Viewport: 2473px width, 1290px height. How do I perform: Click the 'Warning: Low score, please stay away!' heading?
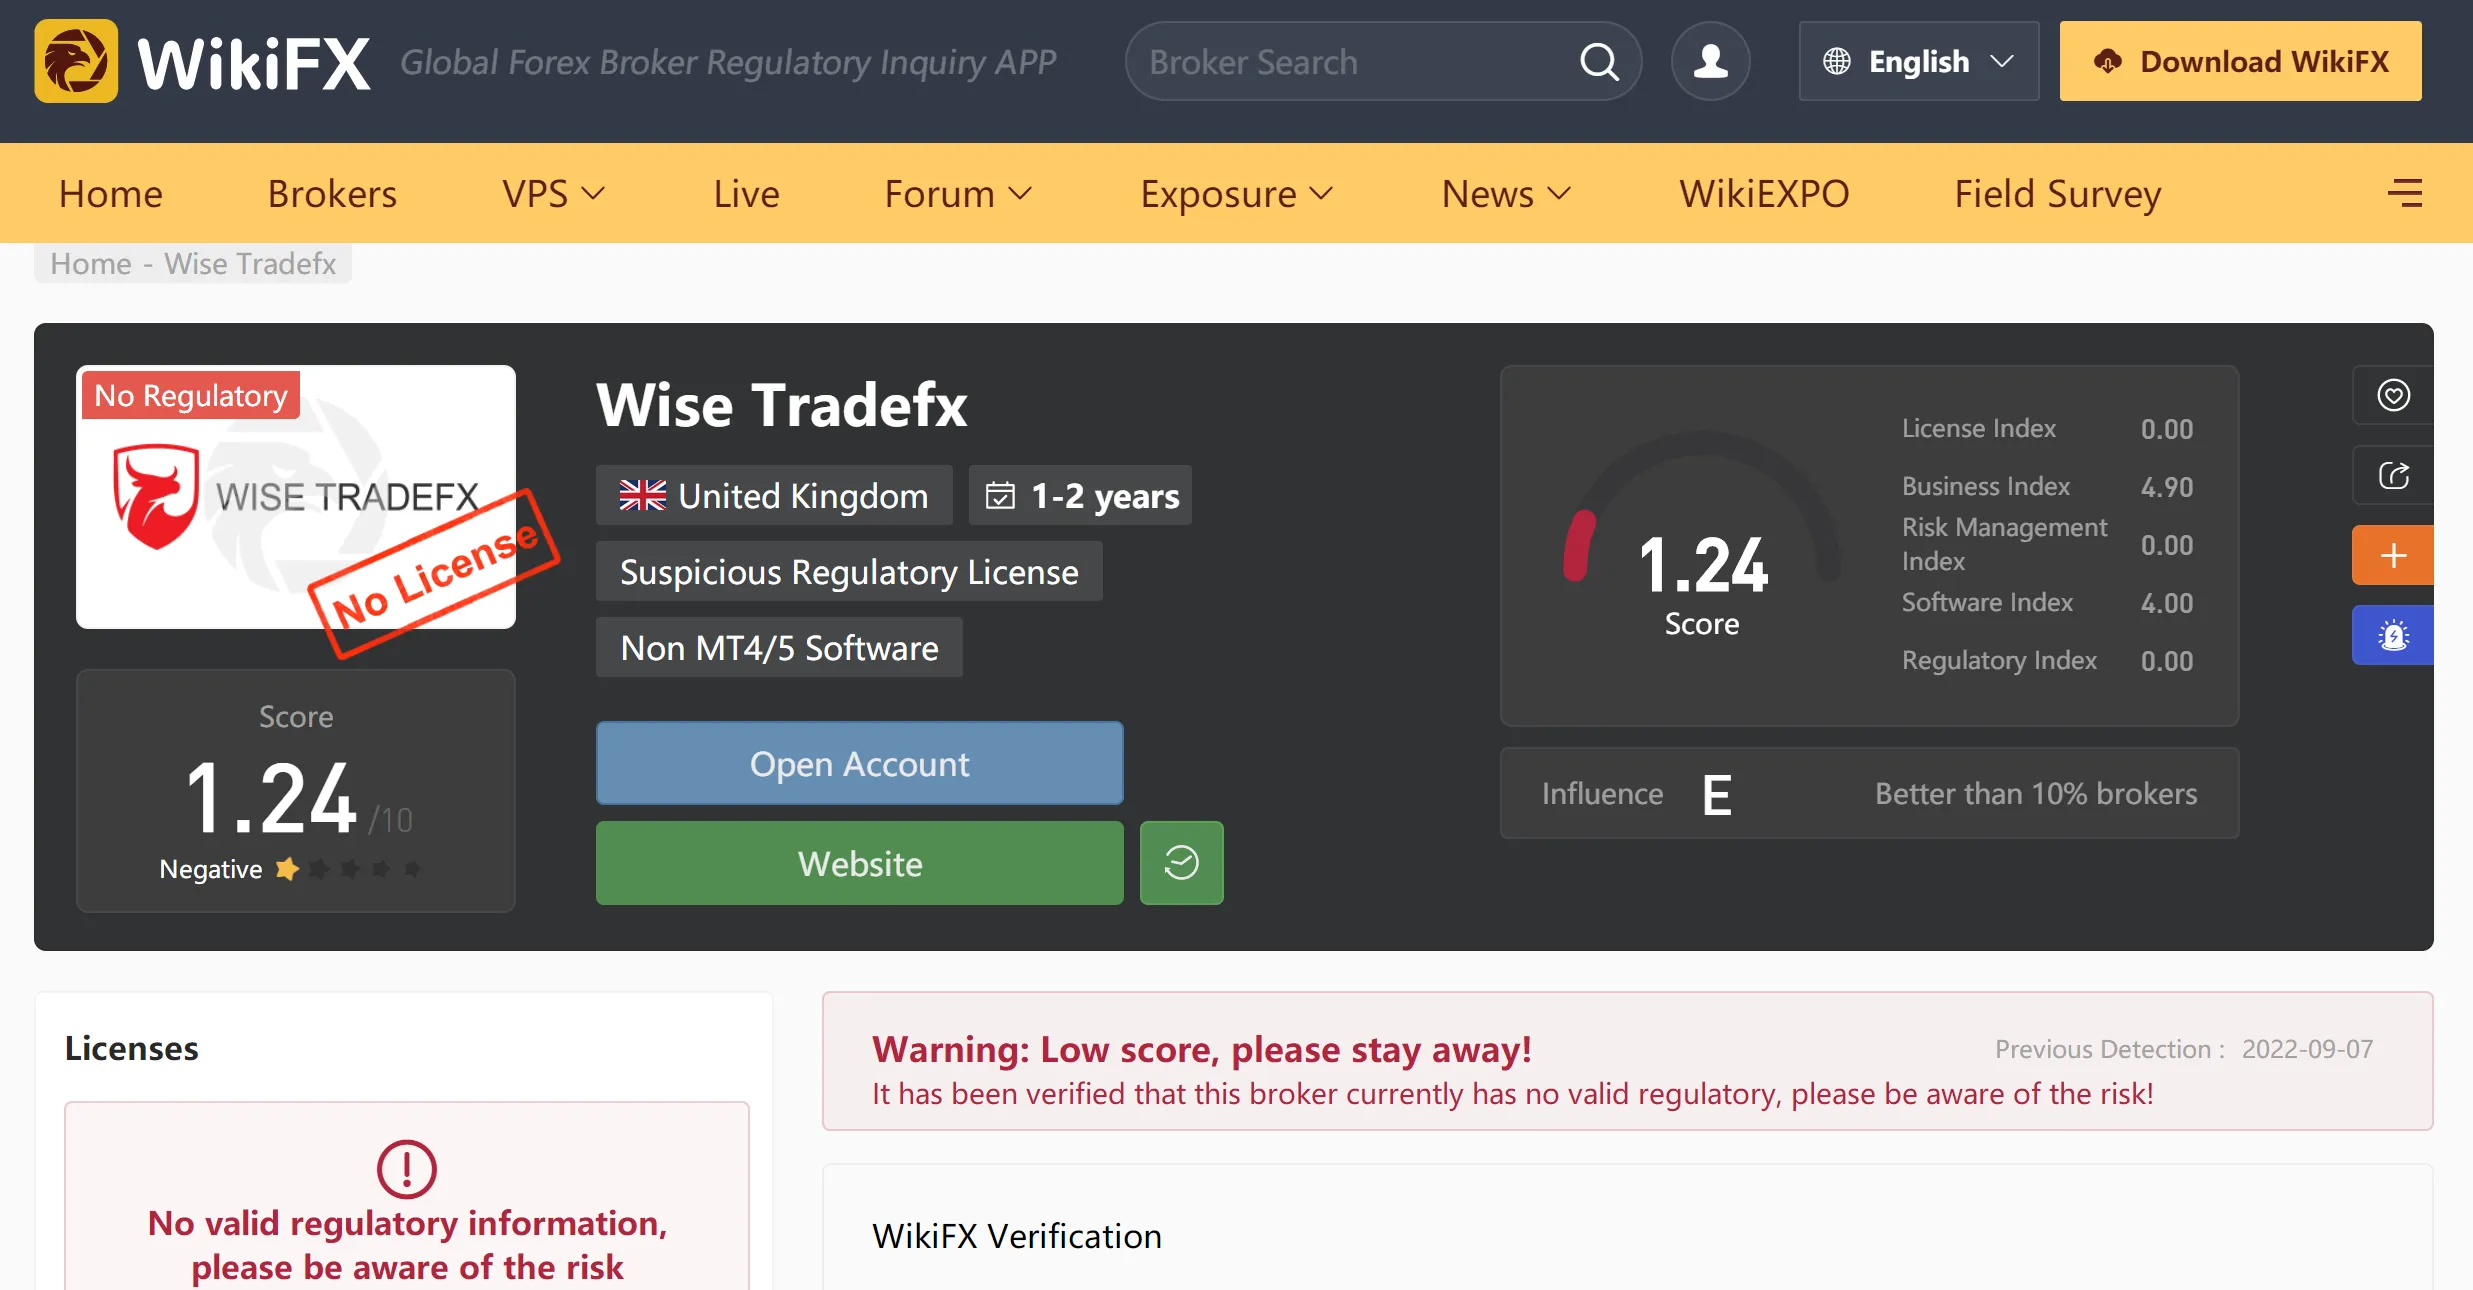(1202, 1049)
